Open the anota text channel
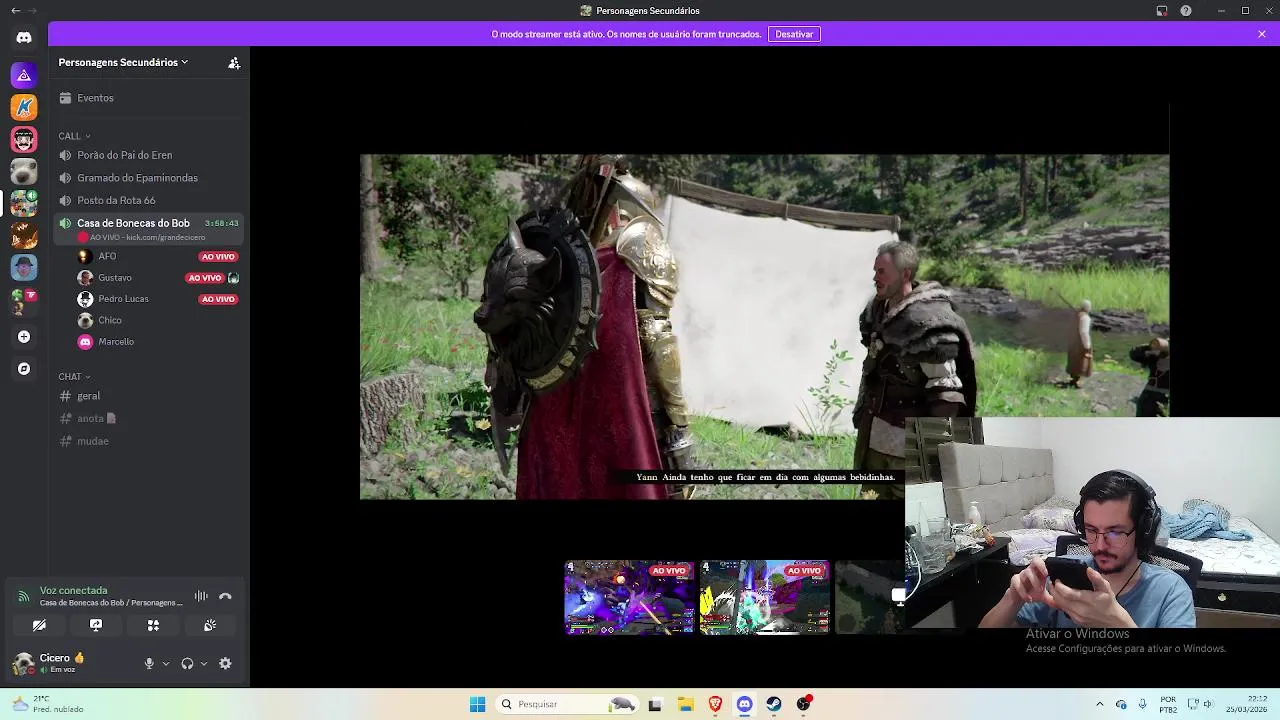The height and width of the screenshot is (720, 1280). tap(149, 418)
